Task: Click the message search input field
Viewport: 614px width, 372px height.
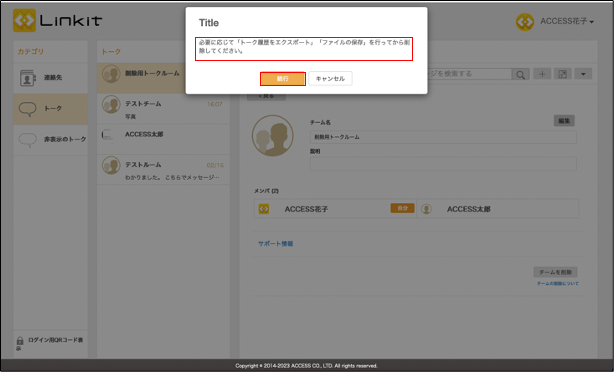Action: pyautogui.click(x=469, y=74)
